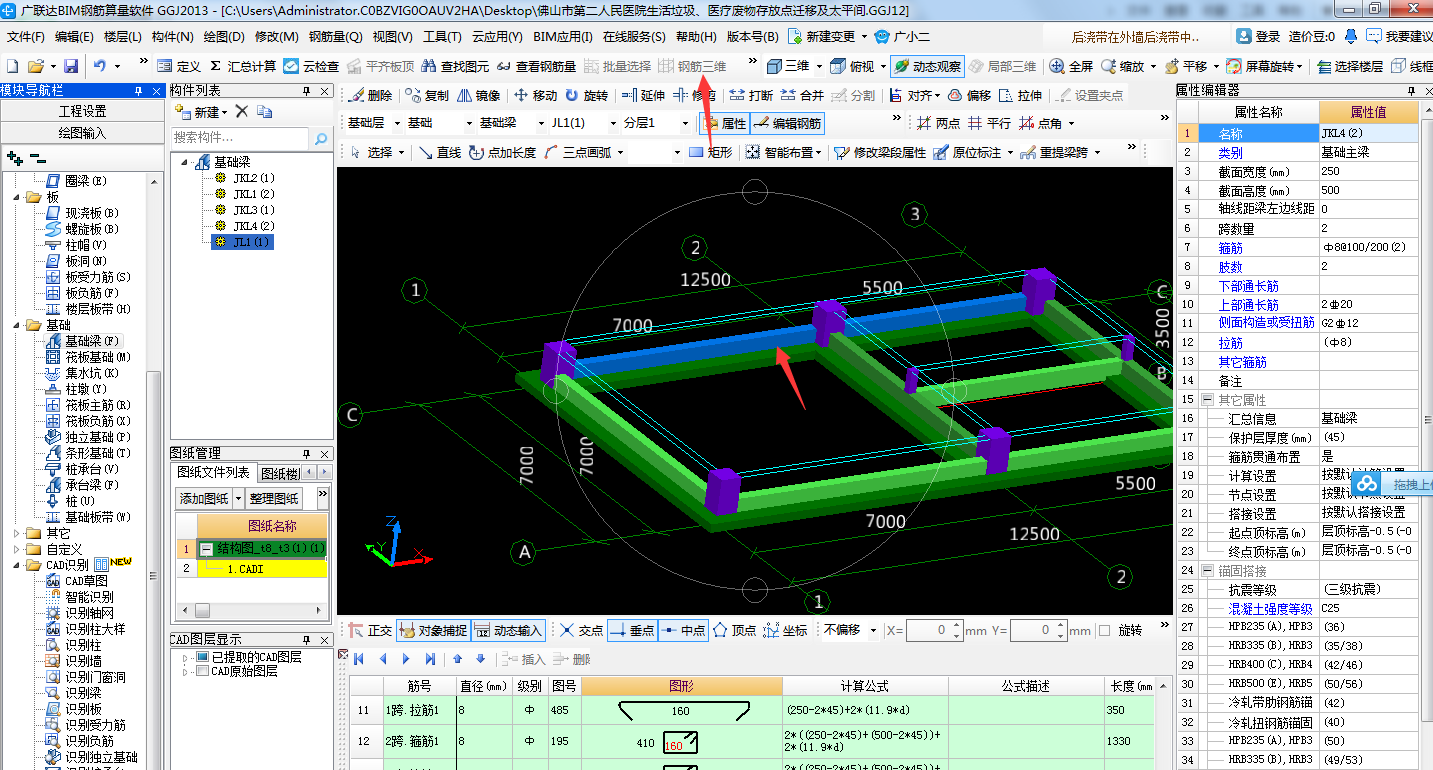Run 汇总计算 summary calculation
1433x770 pixels.
click(x=243, y=67)
